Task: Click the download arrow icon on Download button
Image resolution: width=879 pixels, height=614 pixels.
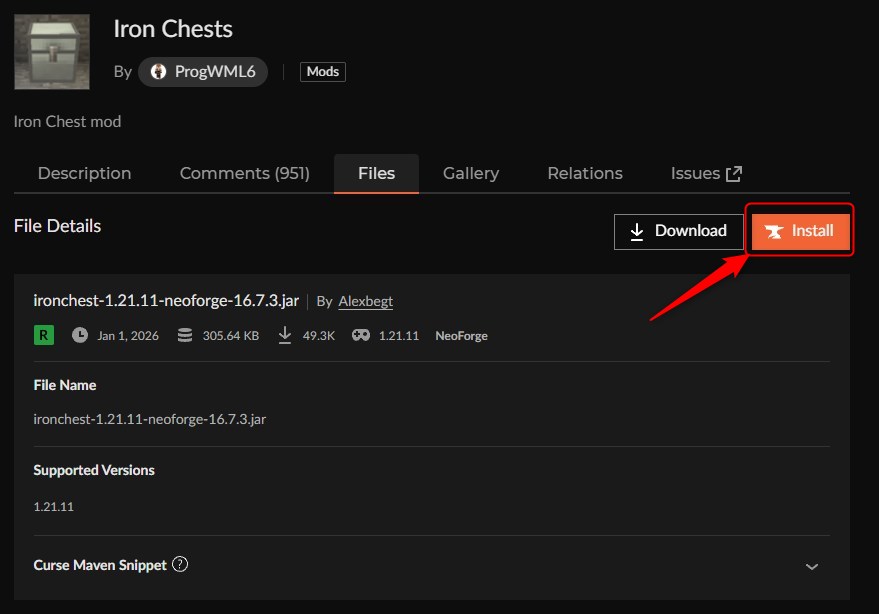Action: [x=638, y=230]
